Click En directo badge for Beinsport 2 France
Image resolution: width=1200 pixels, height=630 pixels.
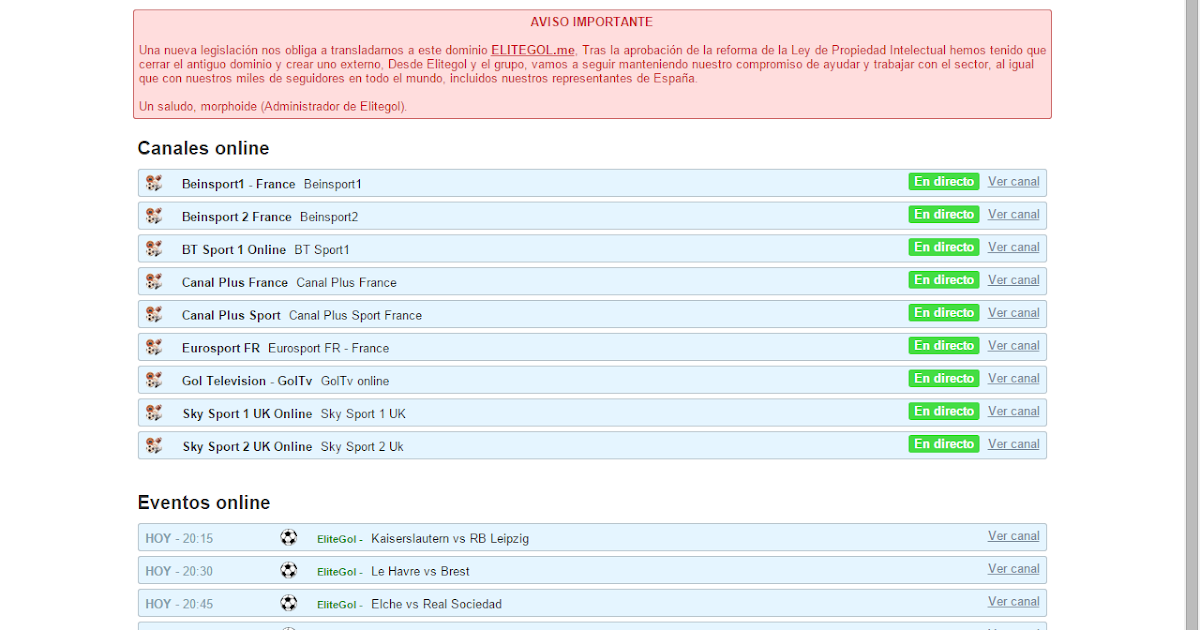pos(944,215)
